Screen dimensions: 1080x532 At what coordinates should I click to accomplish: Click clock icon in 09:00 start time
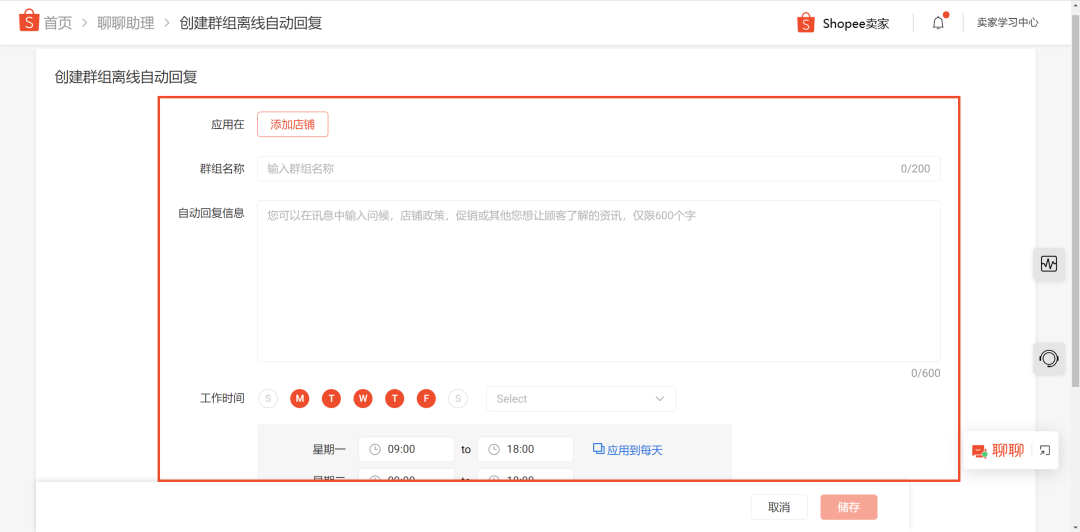375,450
